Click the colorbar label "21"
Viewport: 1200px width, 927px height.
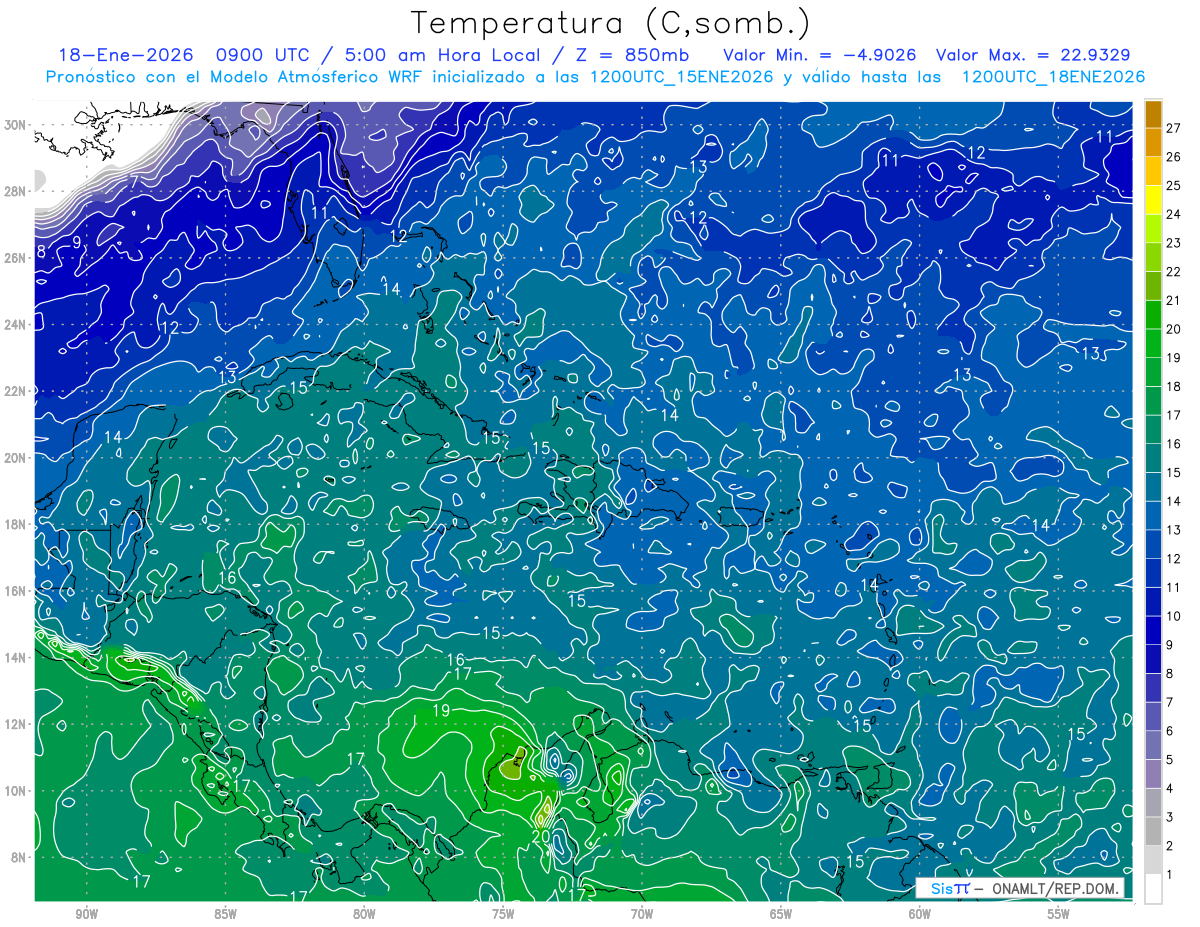(x=1173, y=301)
